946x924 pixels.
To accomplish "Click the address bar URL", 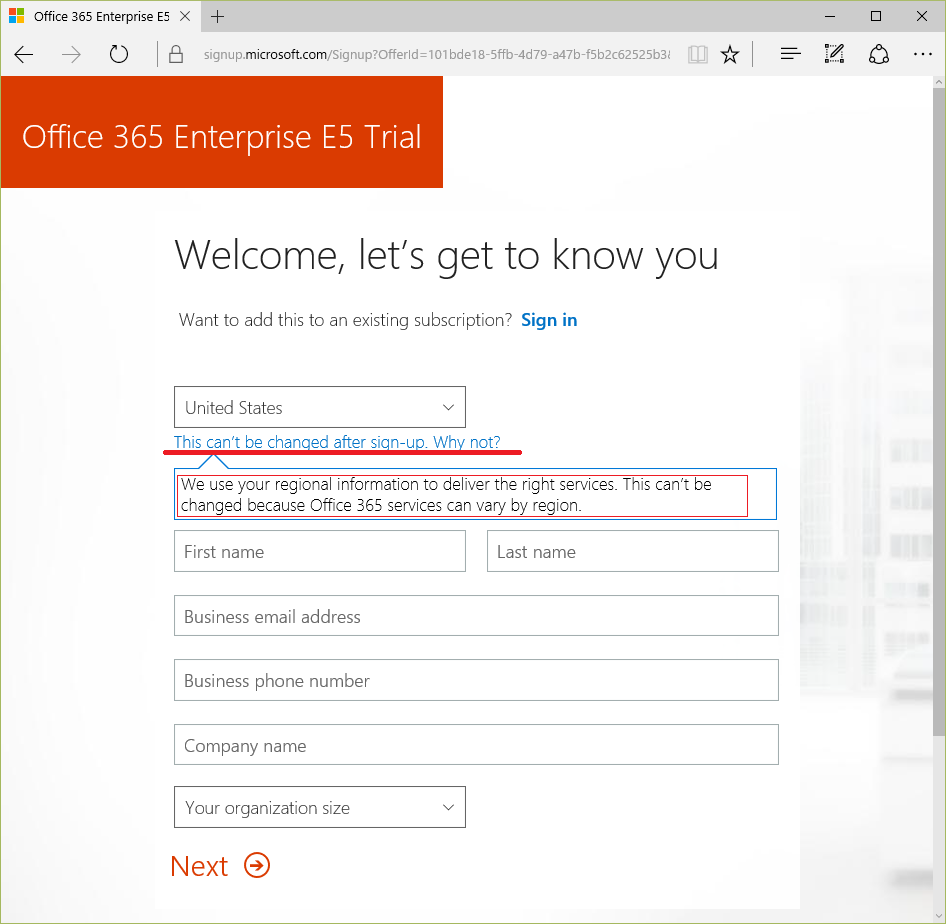I will pyautogui.click(x=436, y=54).
